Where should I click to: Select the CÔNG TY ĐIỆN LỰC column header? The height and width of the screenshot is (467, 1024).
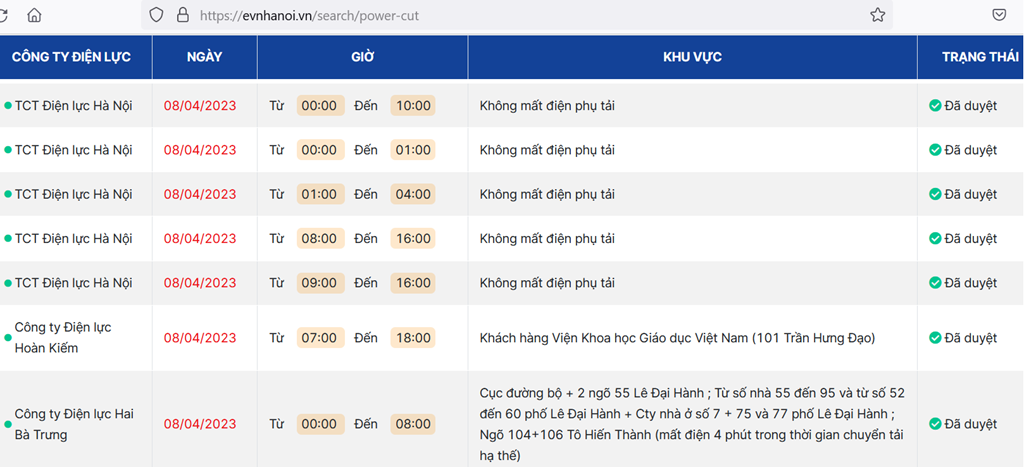[x=71, y=57]
